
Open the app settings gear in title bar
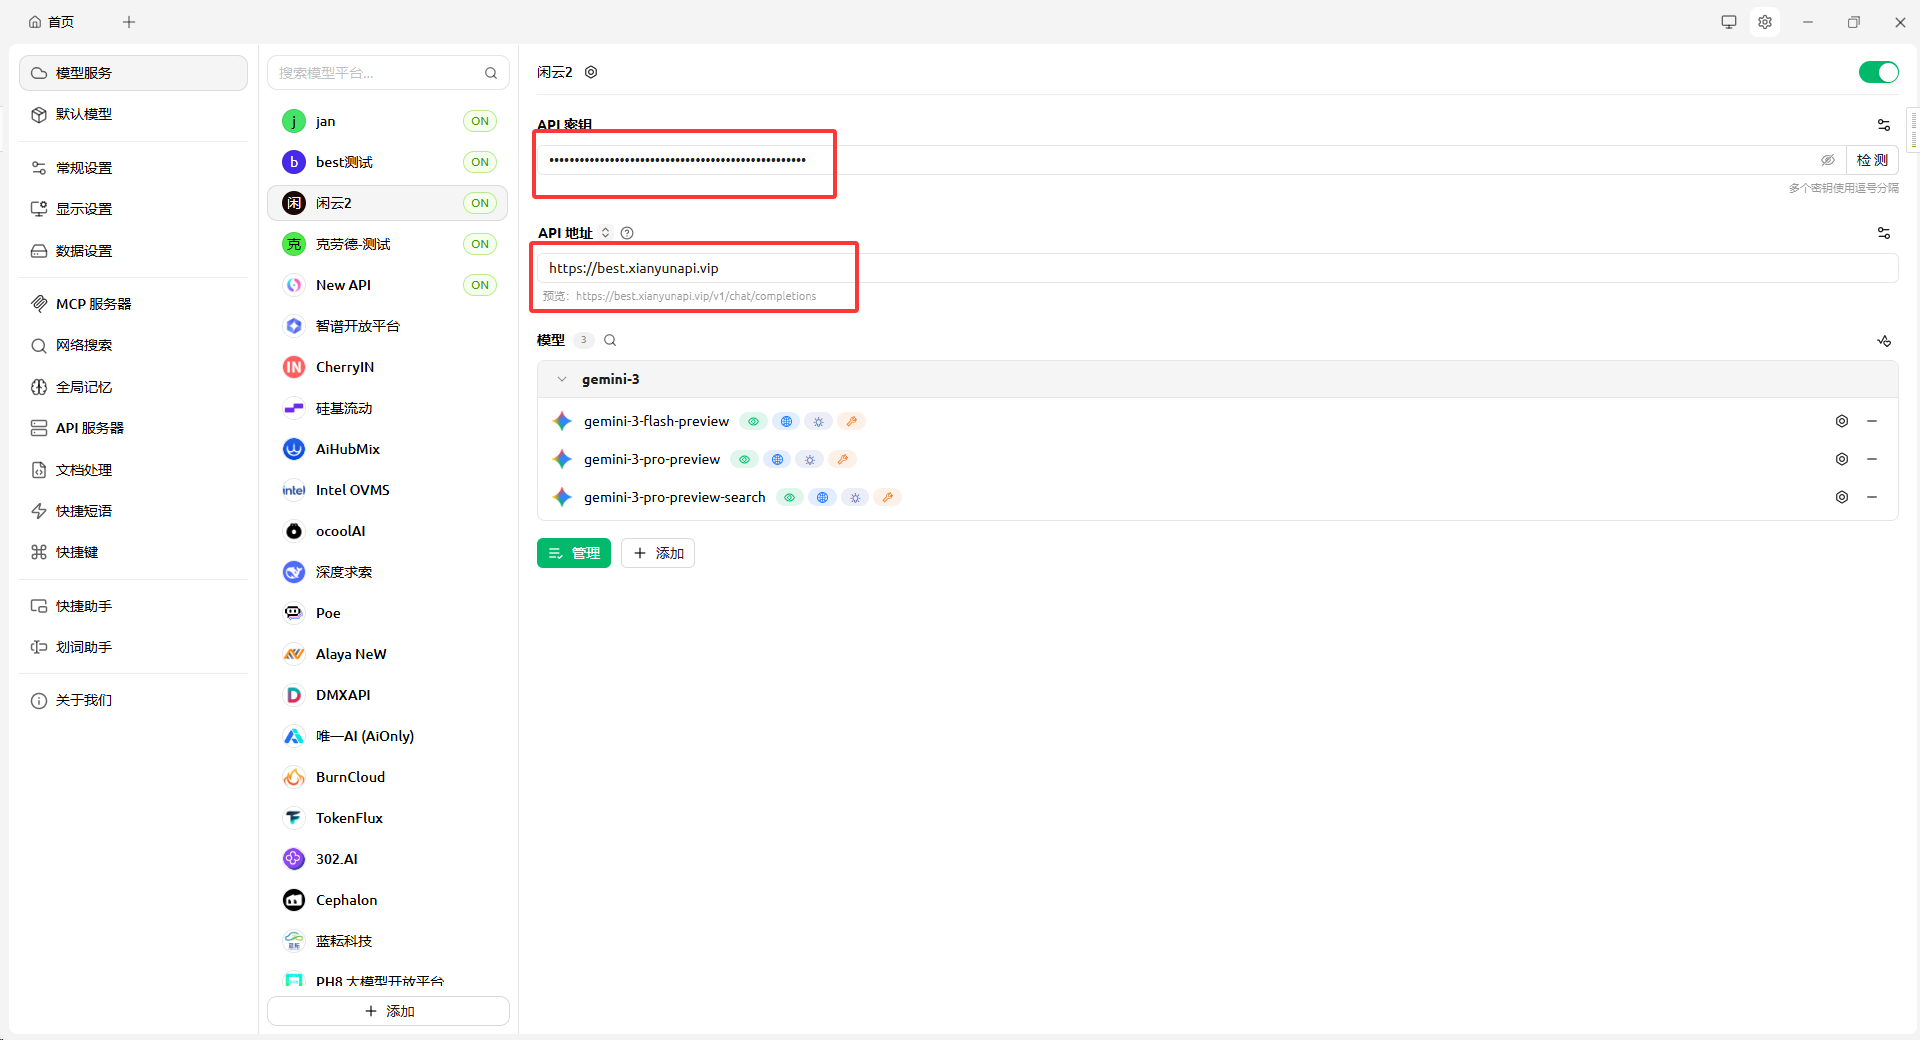[1765, 22]
